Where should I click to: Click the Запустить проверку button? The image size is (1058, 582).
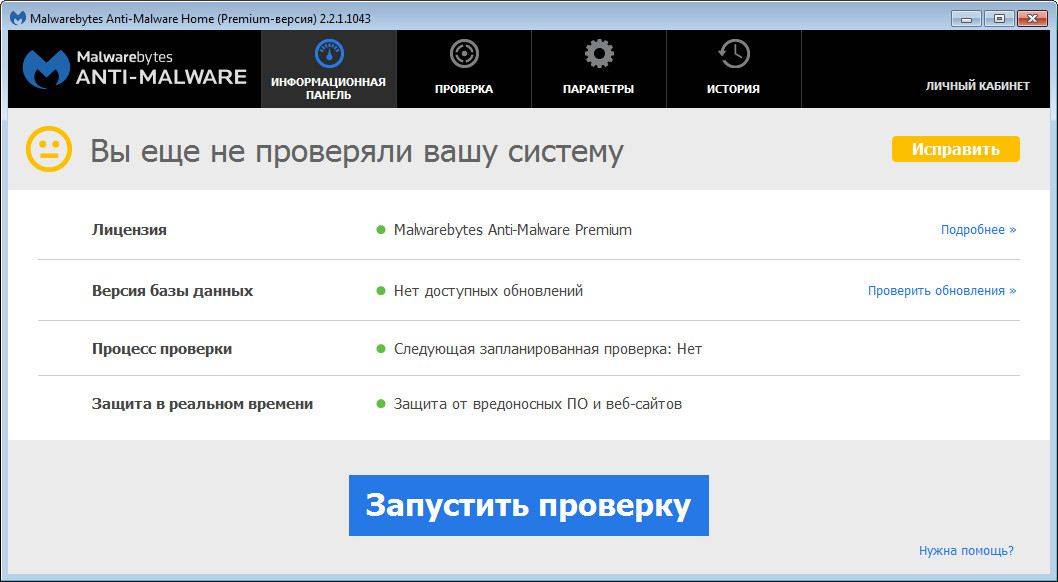[528, 505]
